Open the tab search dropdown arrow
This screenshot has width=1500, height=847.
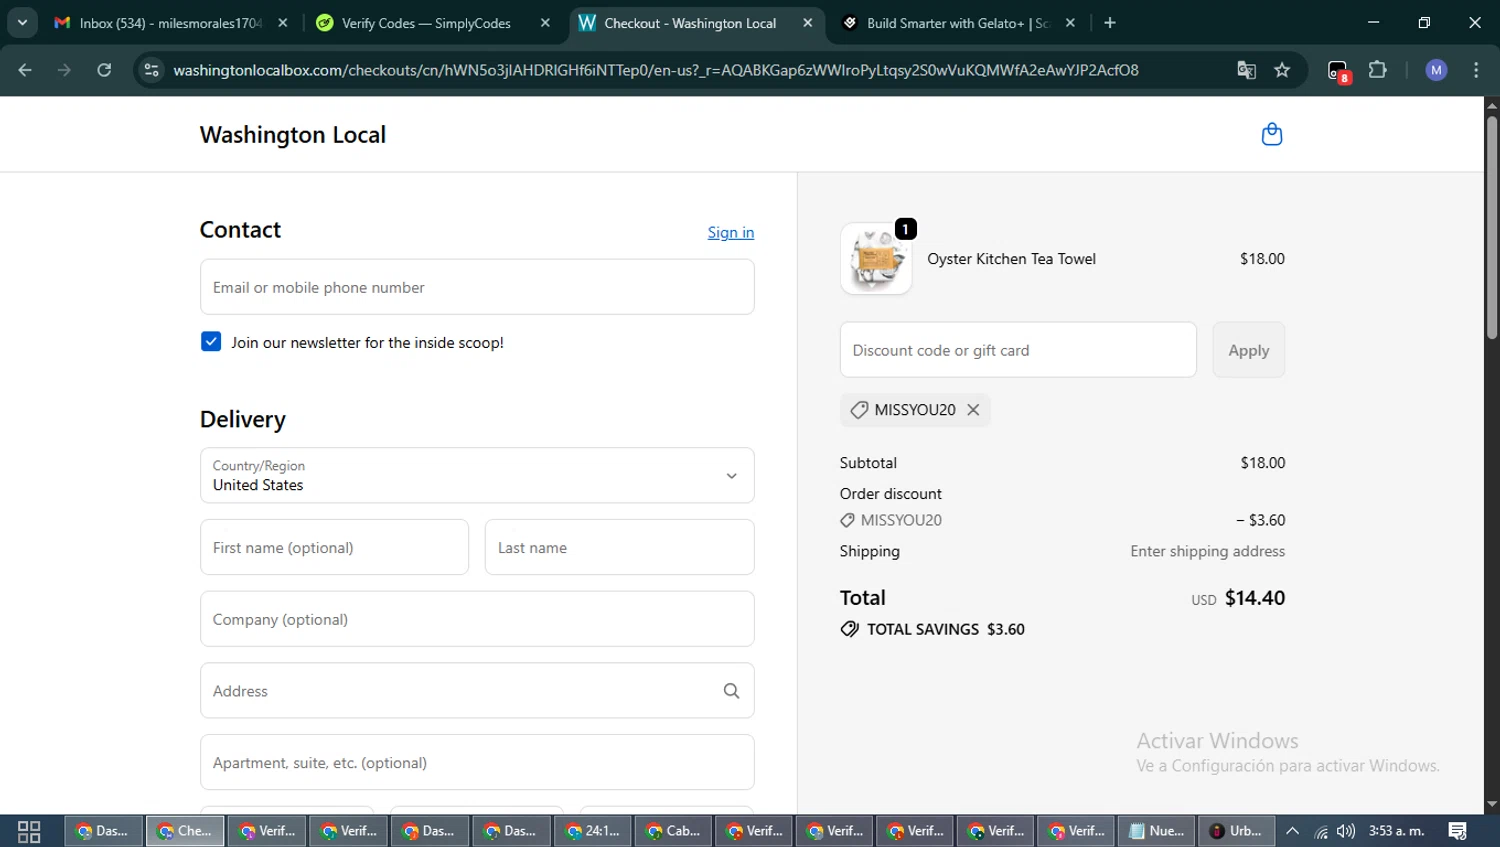[22, 23]
